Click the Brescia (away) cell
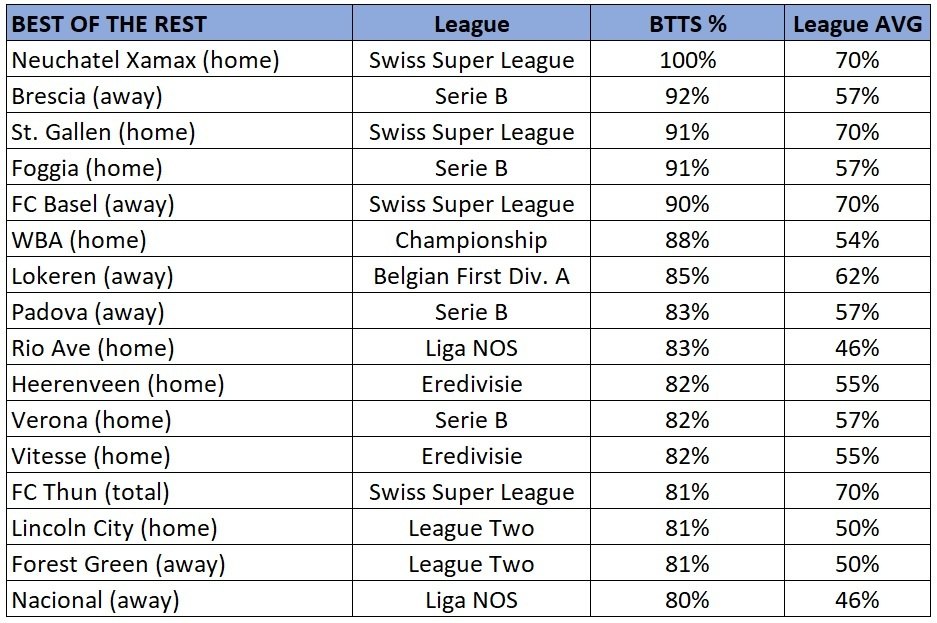Viewport: 937px width, 623px height. (x=179, y=95)
